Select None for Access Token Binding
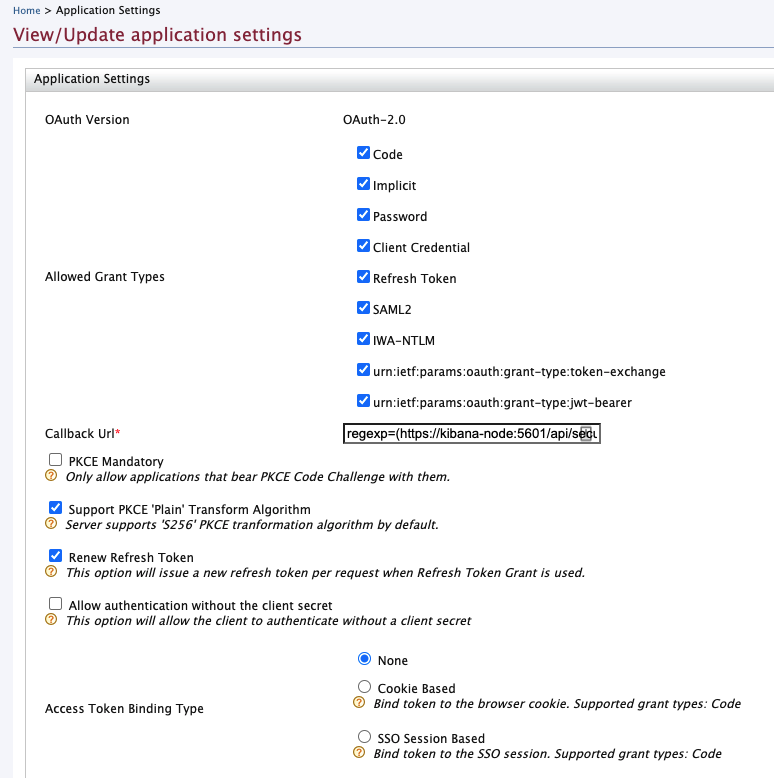774x778 pixels. pos(365,659)
